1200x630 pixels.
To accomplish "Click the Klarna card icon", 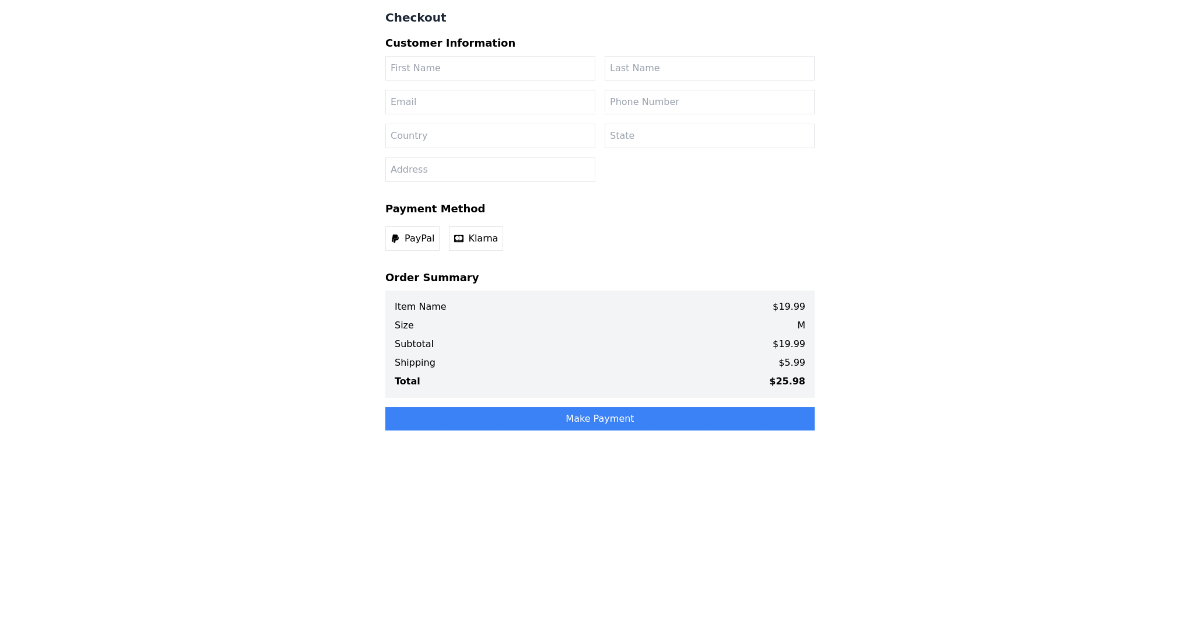I will [458, 238].
